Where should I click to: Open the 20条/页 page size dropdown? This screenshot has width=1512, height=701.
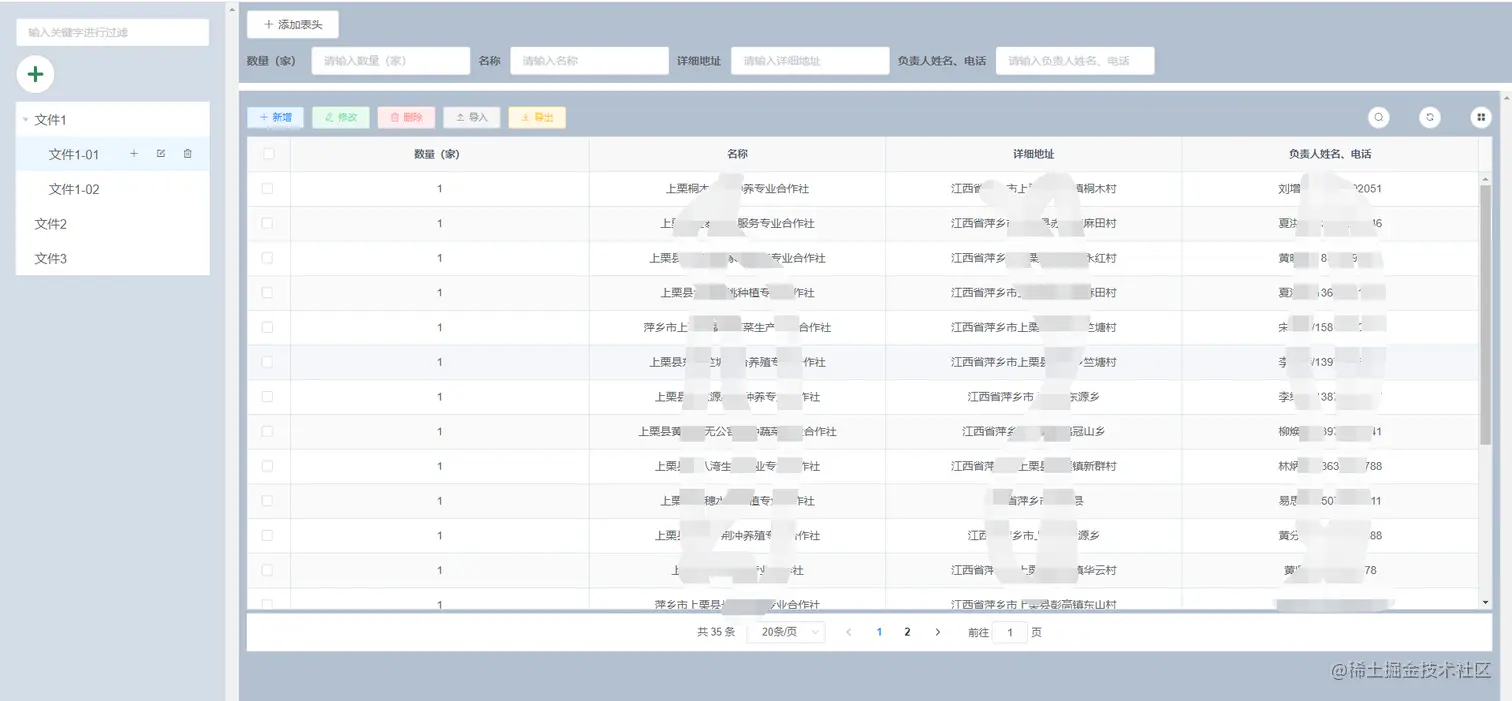[x=787, y=632]
